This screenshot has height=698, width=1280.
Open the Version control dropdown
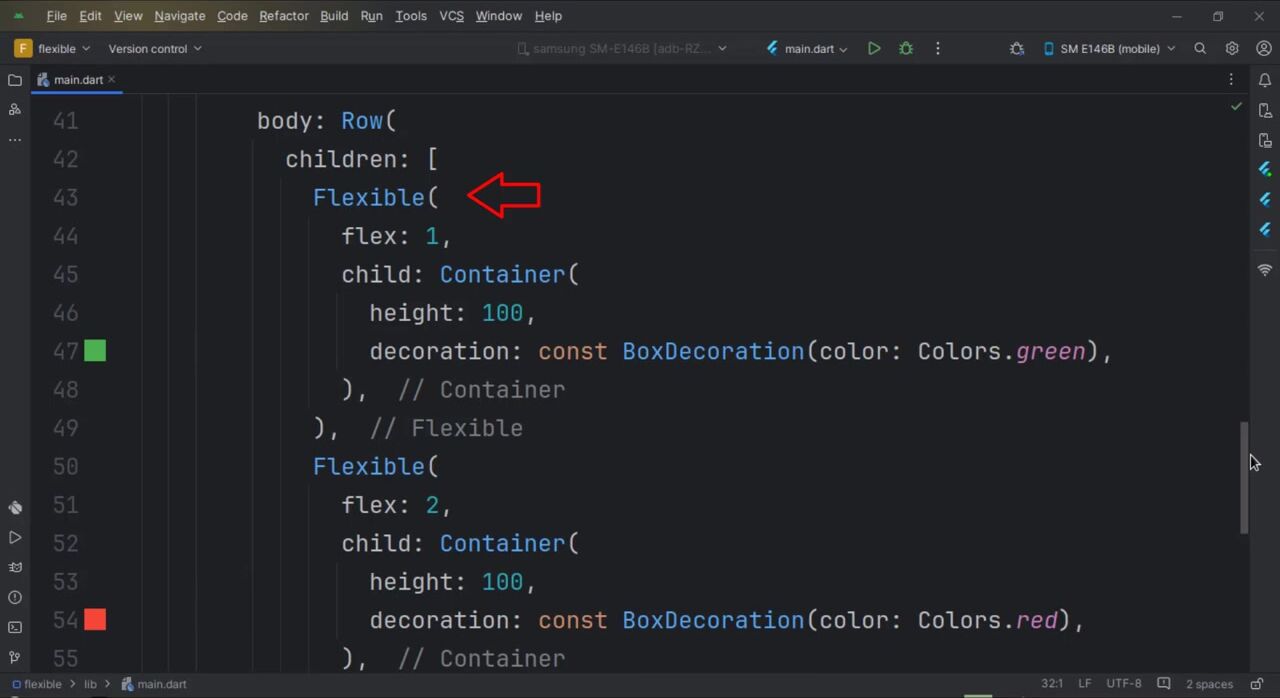point(154,48)
